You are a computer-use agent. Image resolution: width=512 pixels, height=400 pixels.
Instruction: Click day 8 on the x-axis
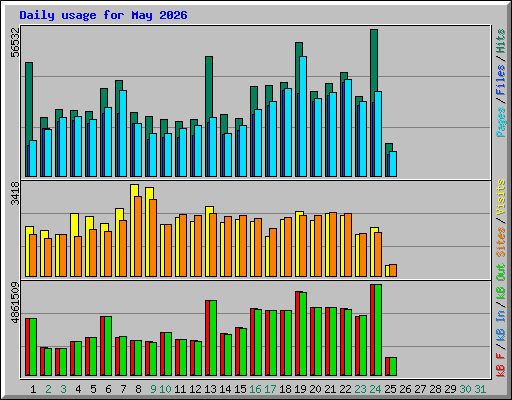138,389
